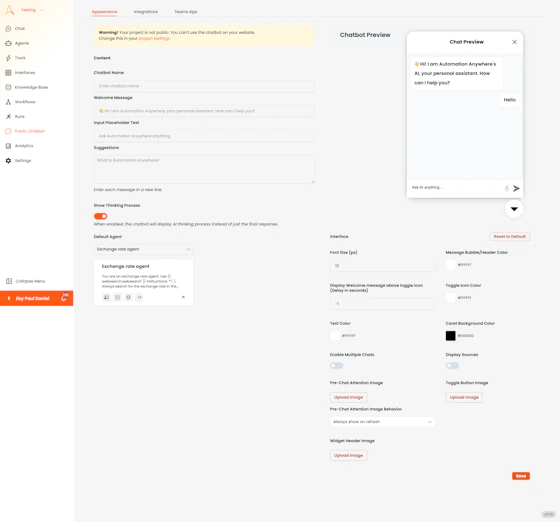The width and height of the screenshot is (560, 522).
Task: Click the Input Placeholder Text field
Action: (x=204, y=136)
